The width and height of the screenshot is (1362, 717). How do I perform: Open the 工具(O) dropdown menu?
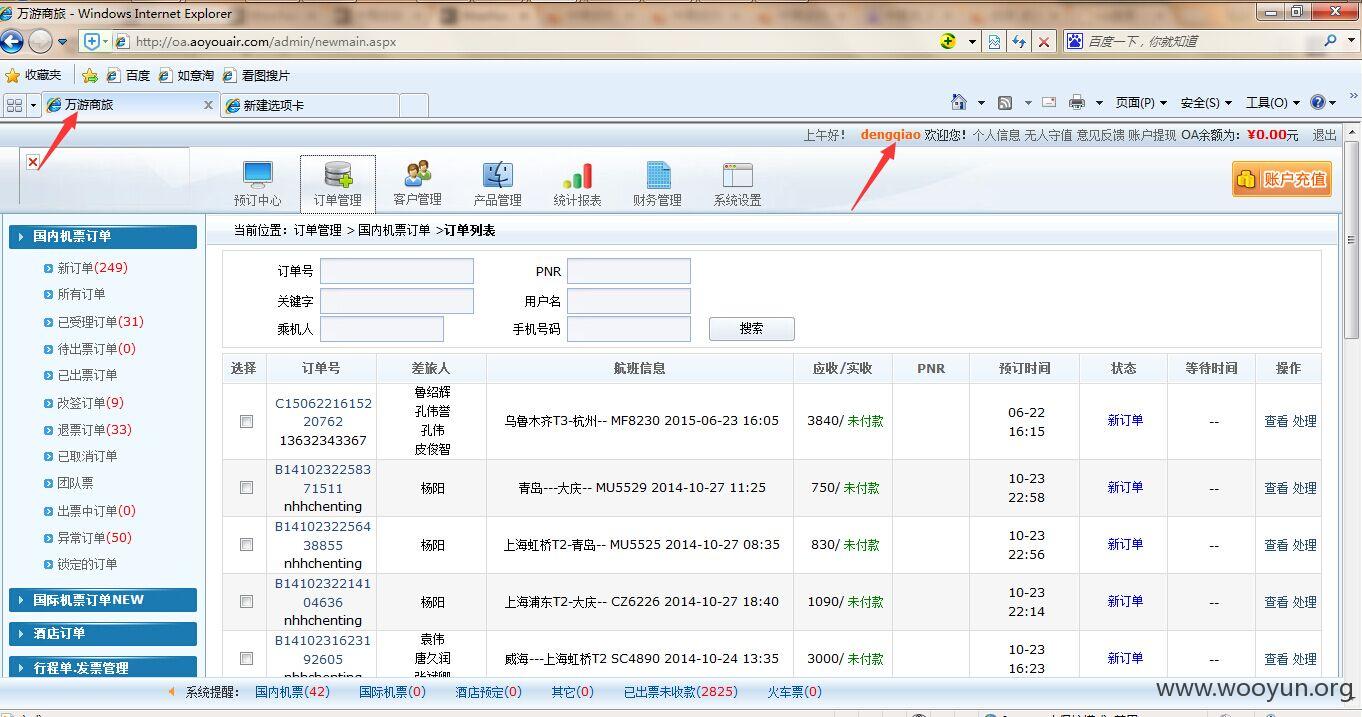(1272, 102)
